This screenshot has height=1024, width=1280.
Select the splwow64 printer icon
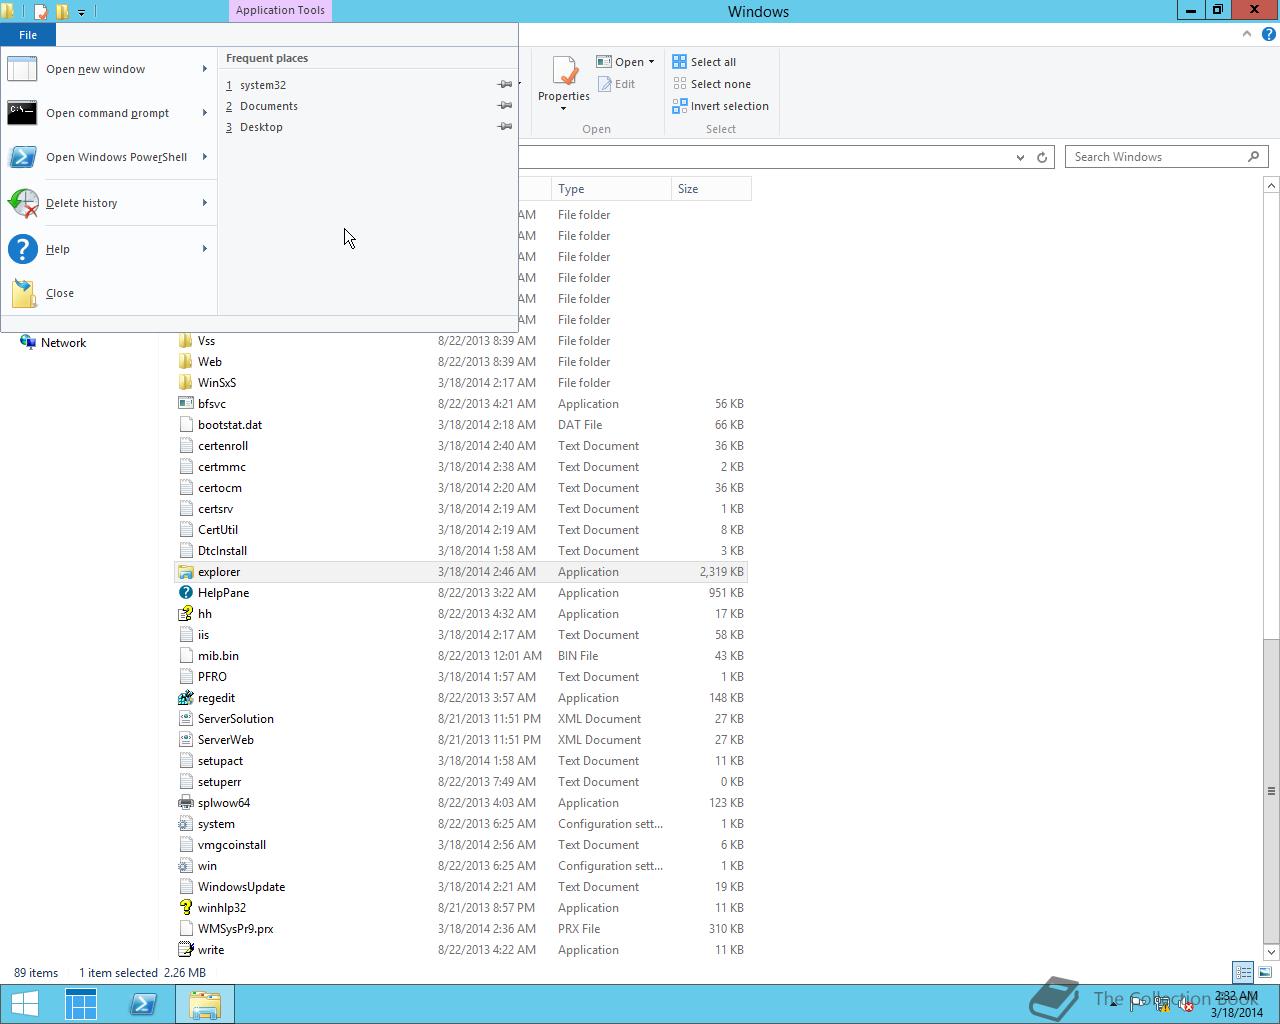tap(185, 803)
